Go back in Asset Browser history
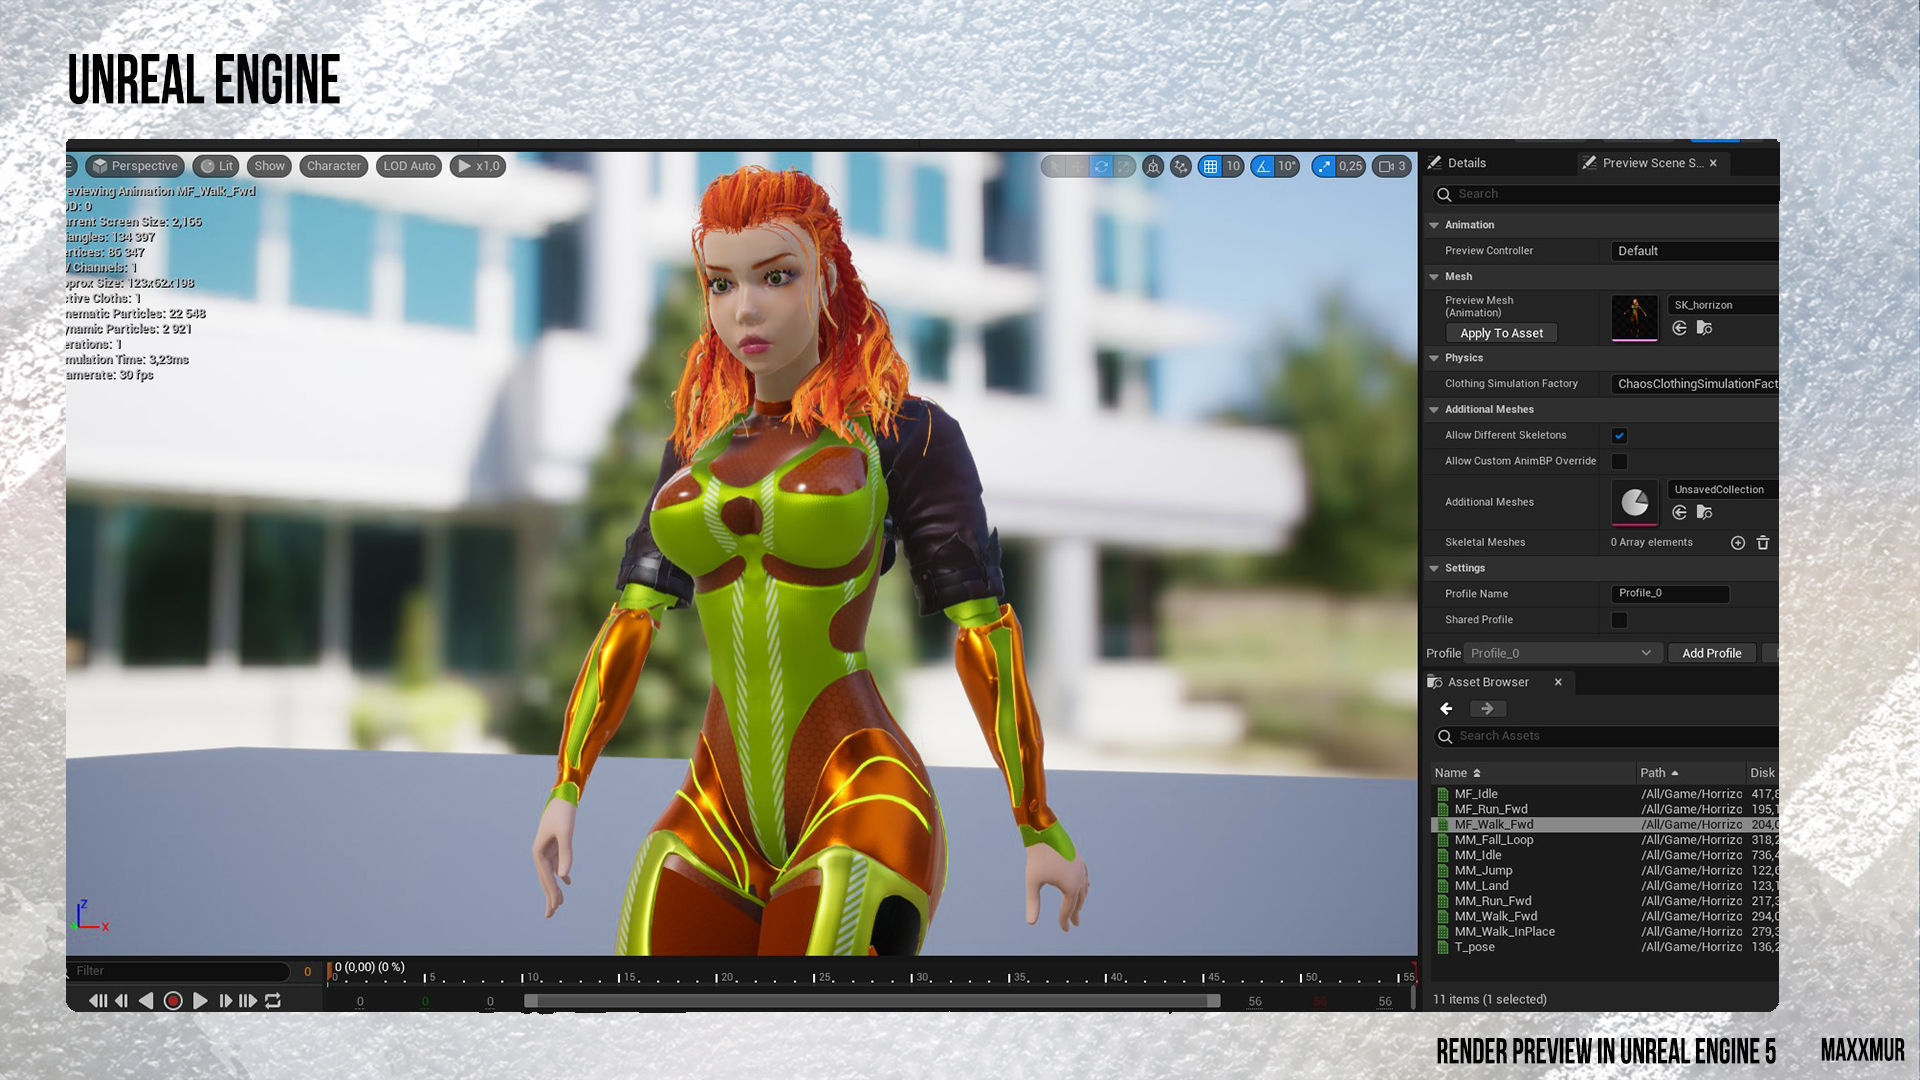 [1446, 709]
